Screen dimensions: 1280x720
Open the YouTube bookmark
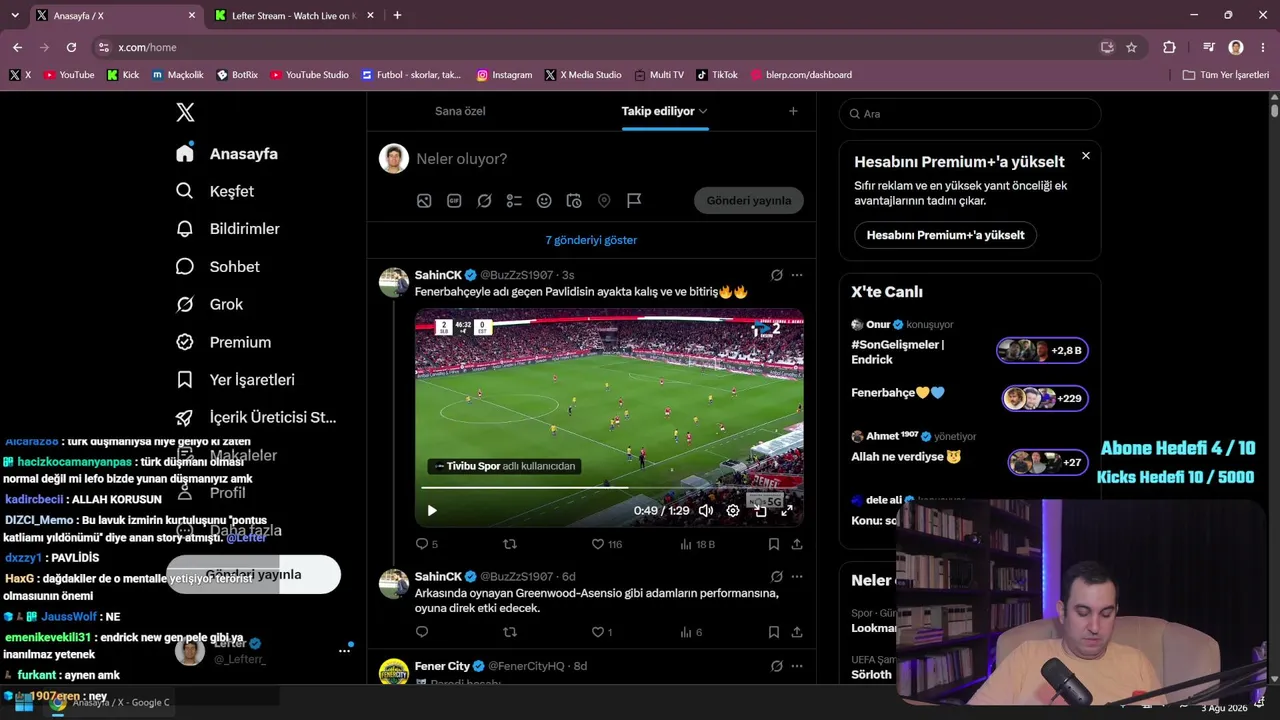point(69,75)
